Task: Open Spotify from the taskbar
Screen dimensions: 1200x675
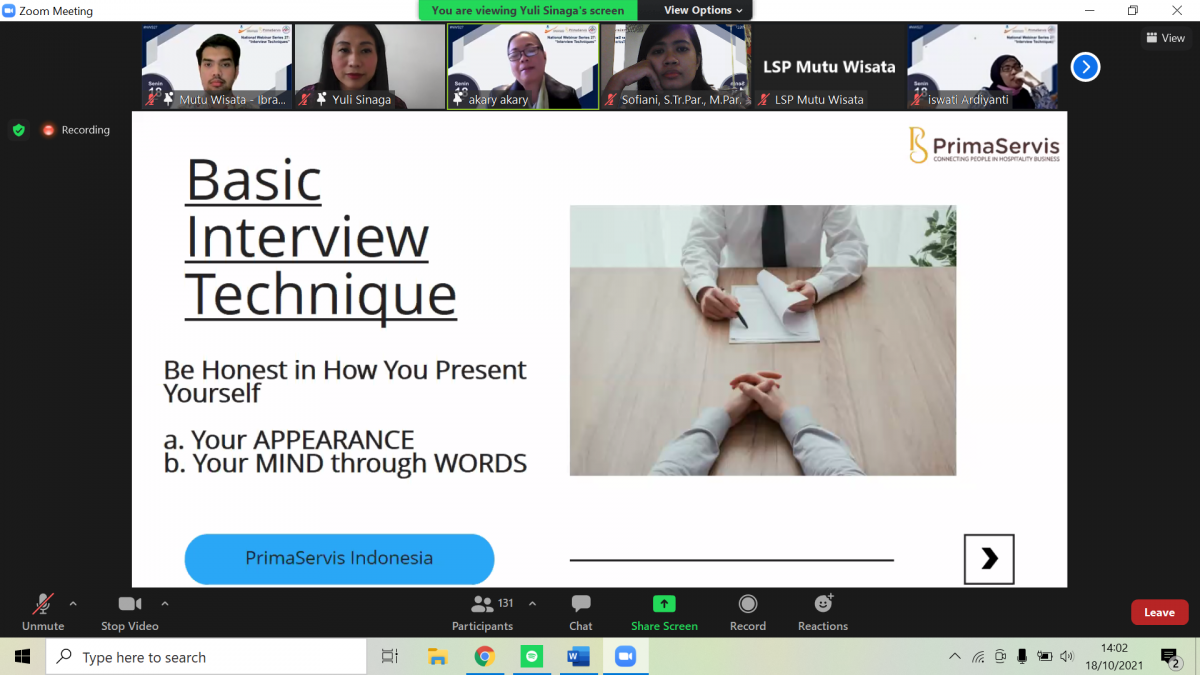Action: [532, 657]
